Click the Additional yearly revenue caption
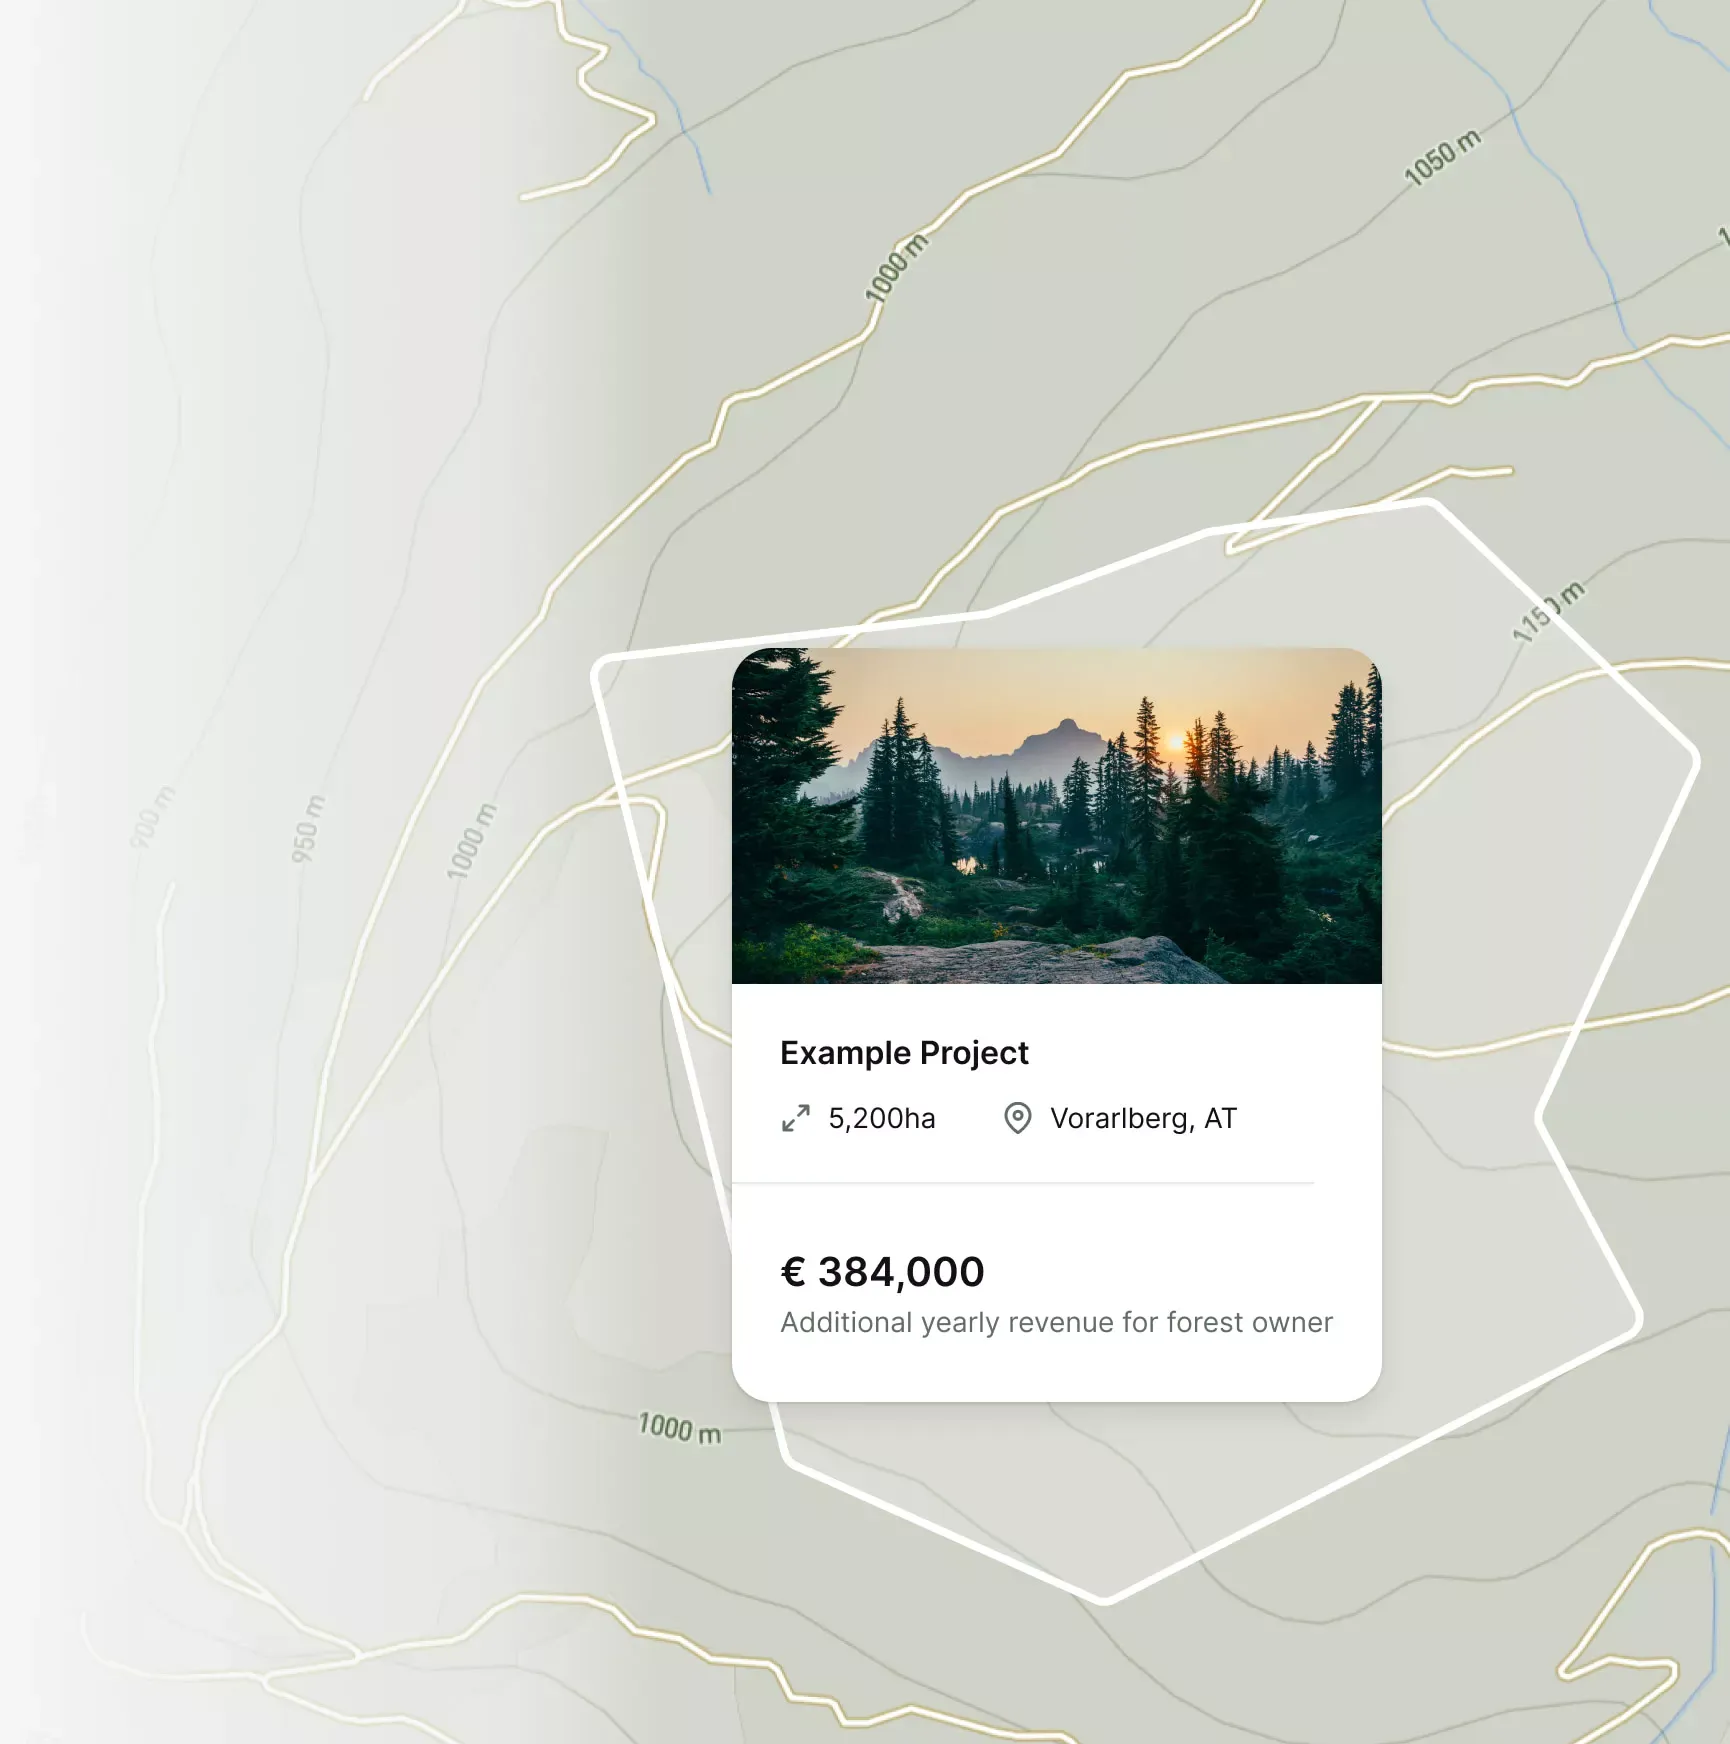This screenshot has height=1744, width=1730. pyautogui.click(x=1056, y=1322)
